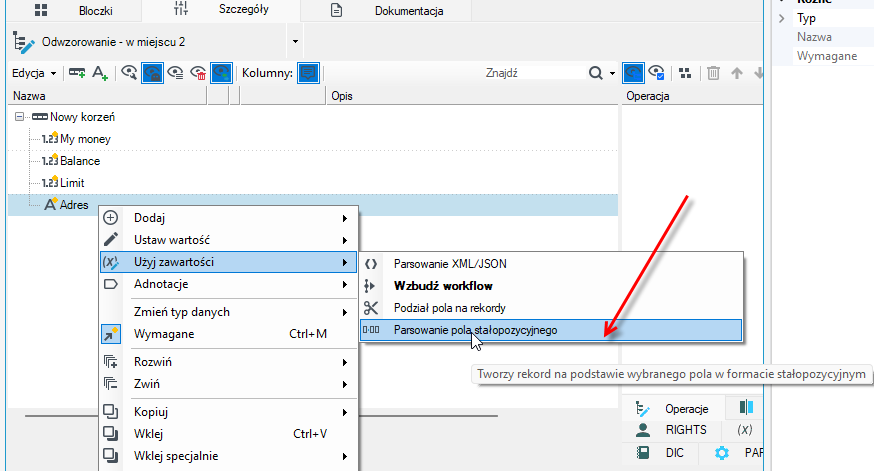Click the add record field icon
The width and height of the screenshot is (874, 471).
76,73
